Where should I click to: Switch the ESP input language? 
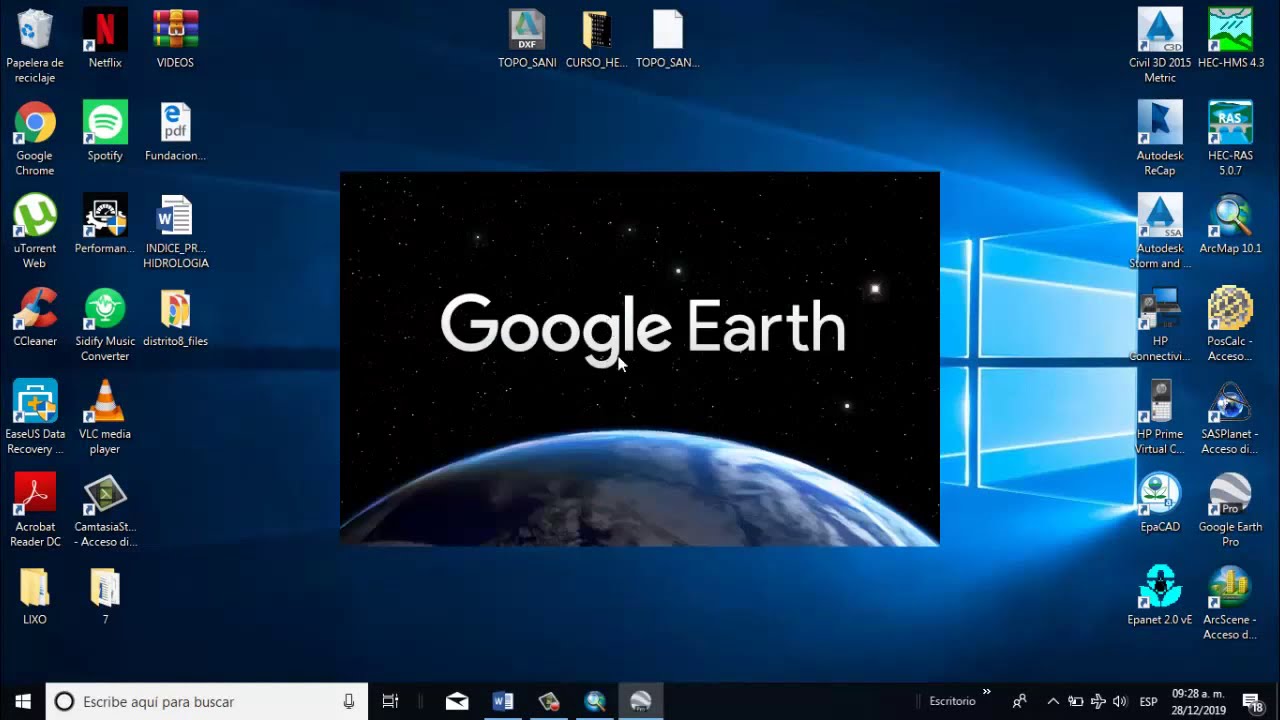[x=1148, y=701]
